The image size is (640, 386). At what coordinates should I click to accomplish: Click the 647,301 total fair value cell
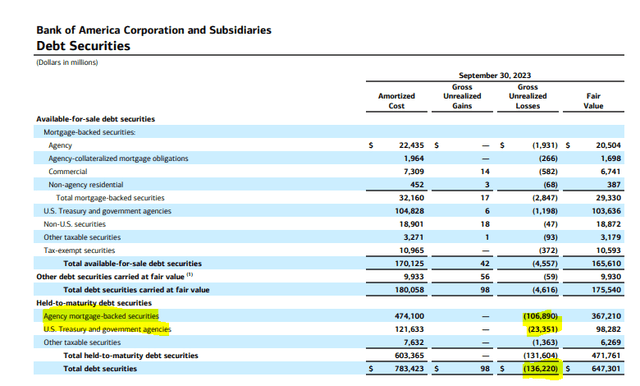(x=606, y=368)
